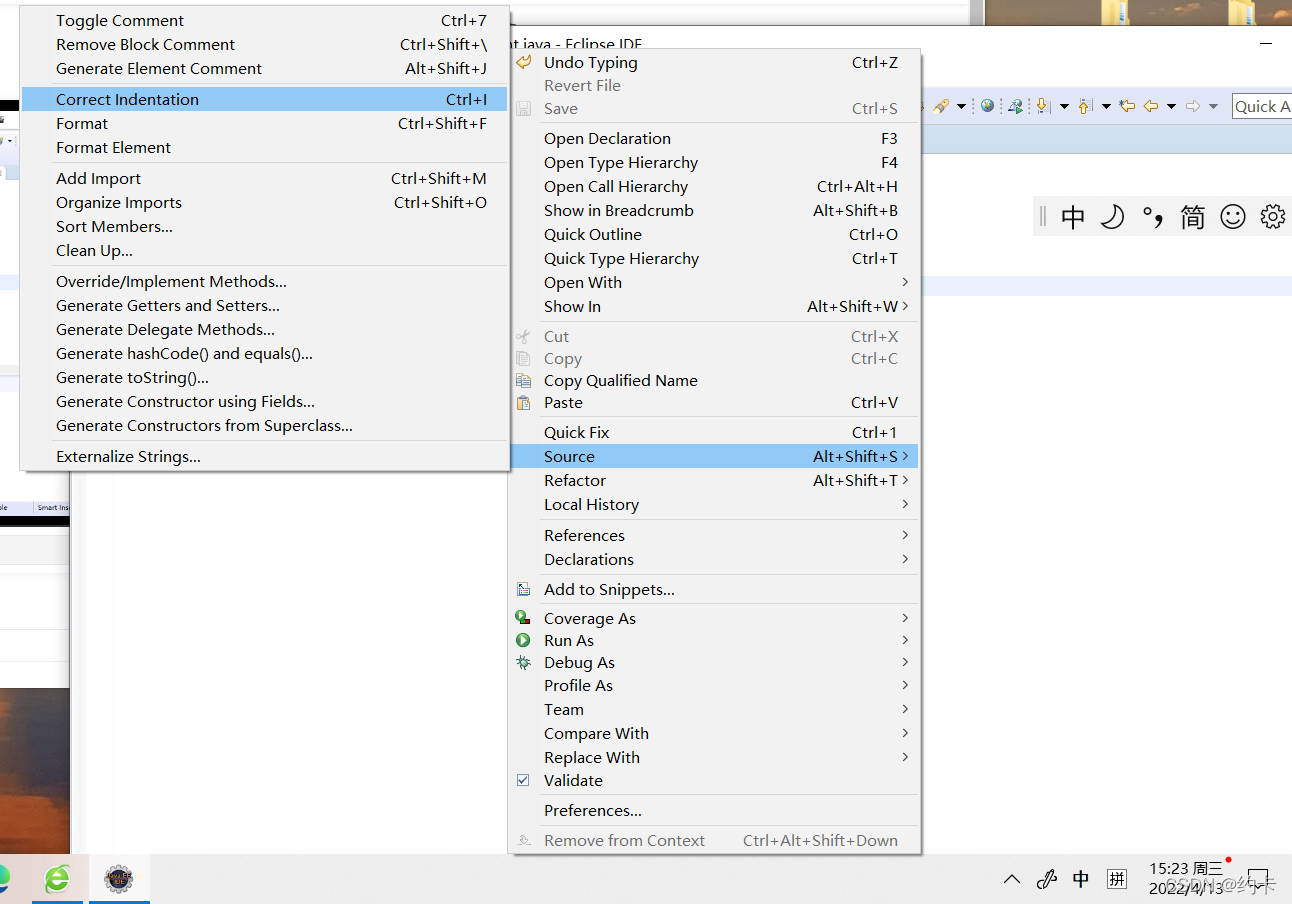Select Externalize Strings menu item
Viewport: 1292px width, 904px height.
(x=264, y=457)
